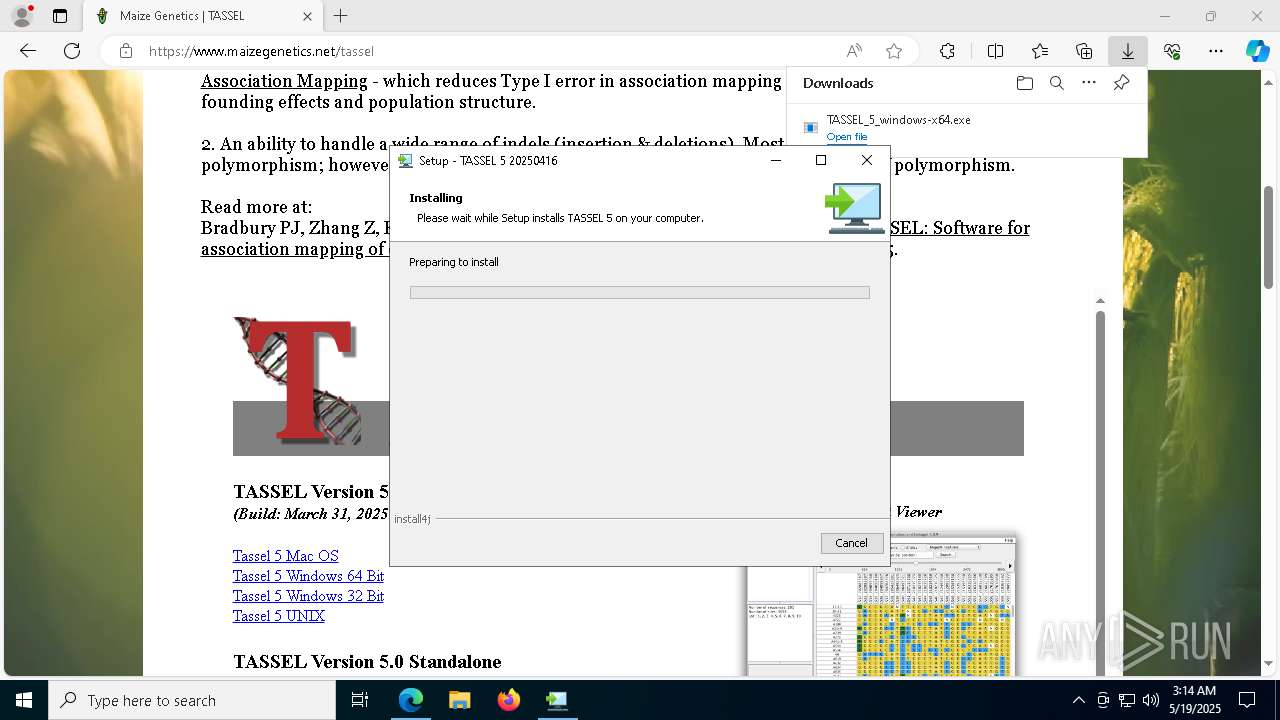The image size is (1280, 720).
Task: Search downloads with the magnifier icon
Action: point(1056,83)
